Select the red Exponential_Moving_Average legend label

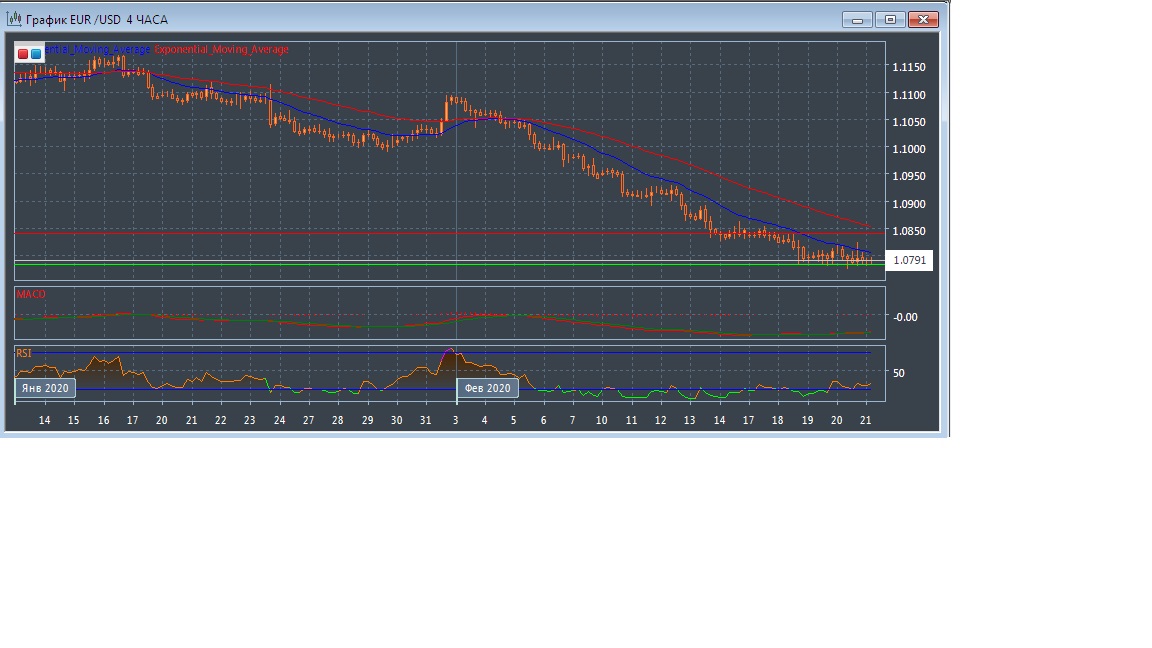221,50
